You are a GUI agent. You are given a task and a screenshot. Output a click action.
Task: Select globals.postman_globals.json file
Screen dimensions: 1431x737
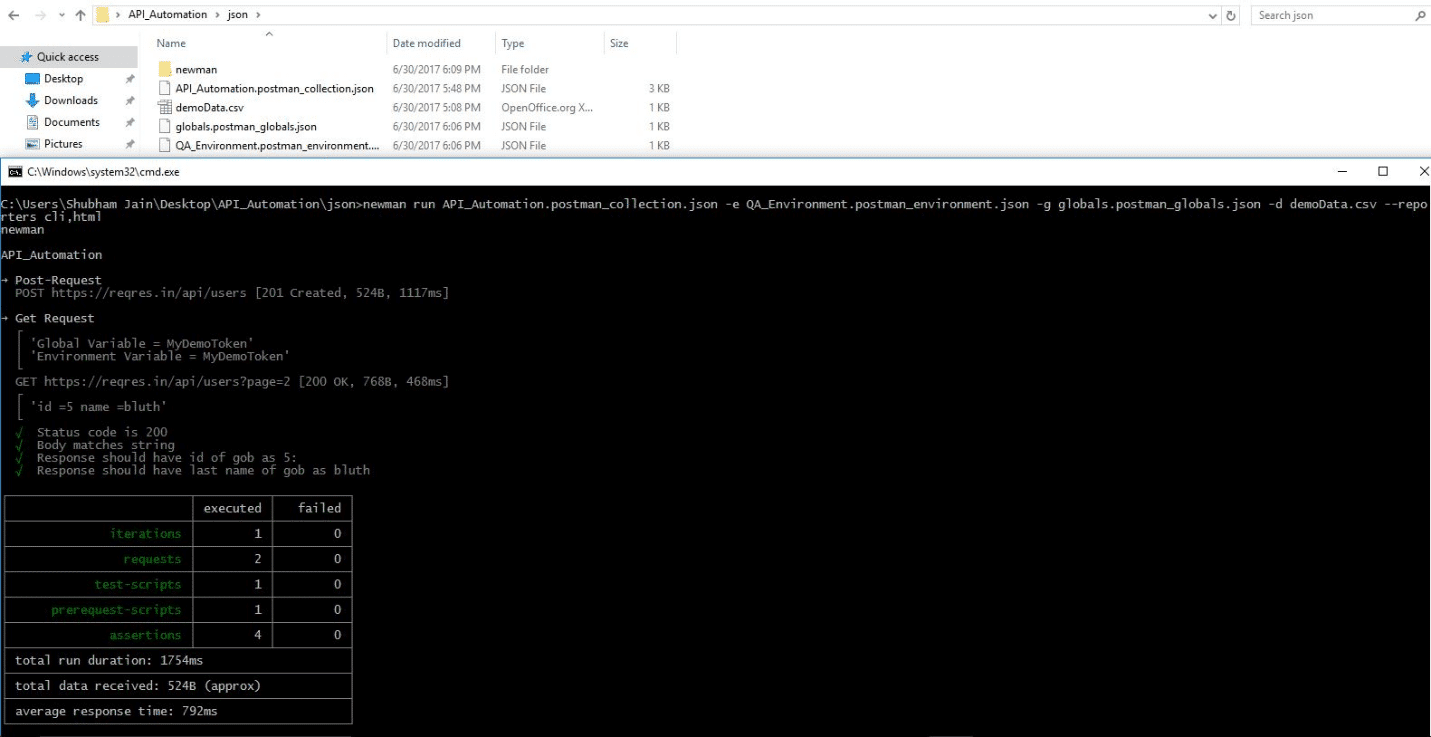click(x=246, y=126)
